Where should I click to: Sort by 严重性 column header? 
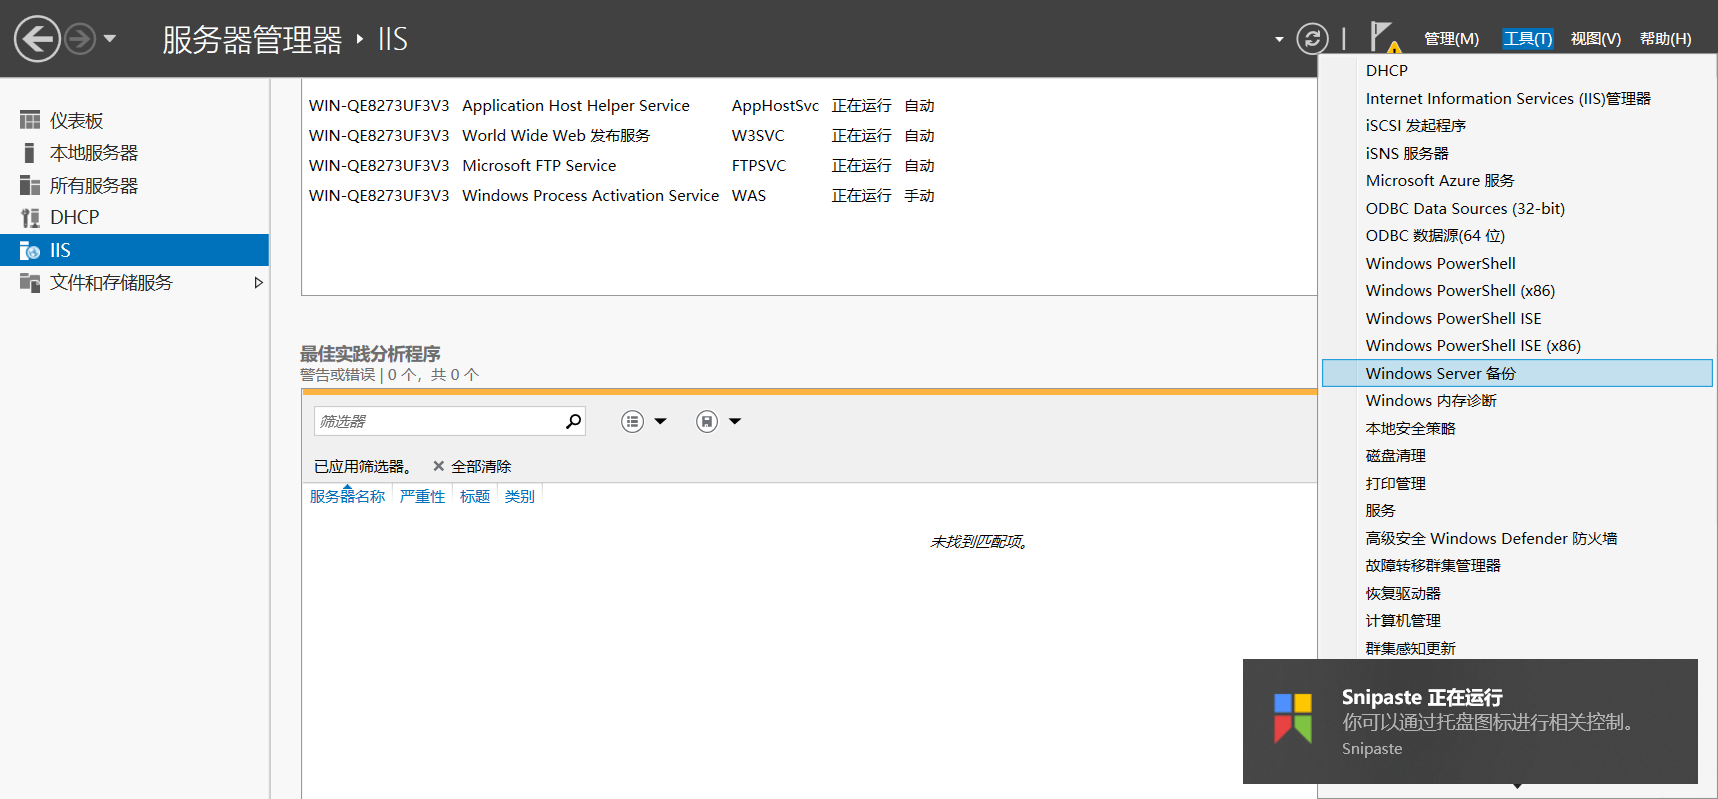(422, 496)
